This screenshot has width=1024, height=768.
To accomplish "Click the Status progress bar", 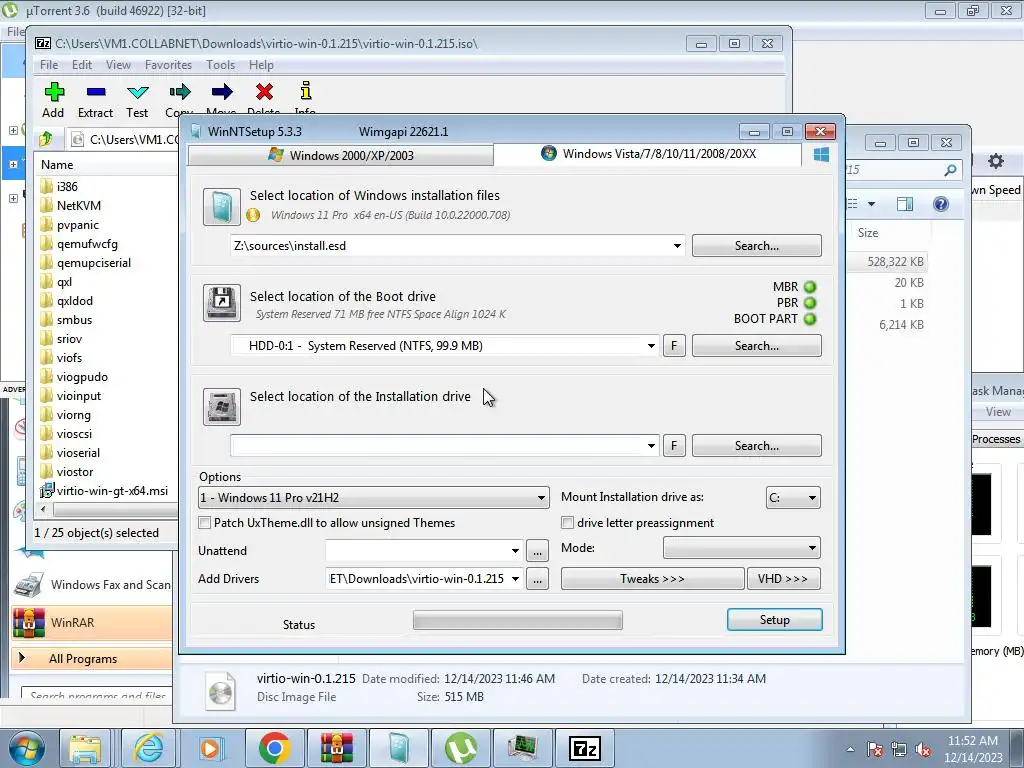I will click(x=518, y=620).
